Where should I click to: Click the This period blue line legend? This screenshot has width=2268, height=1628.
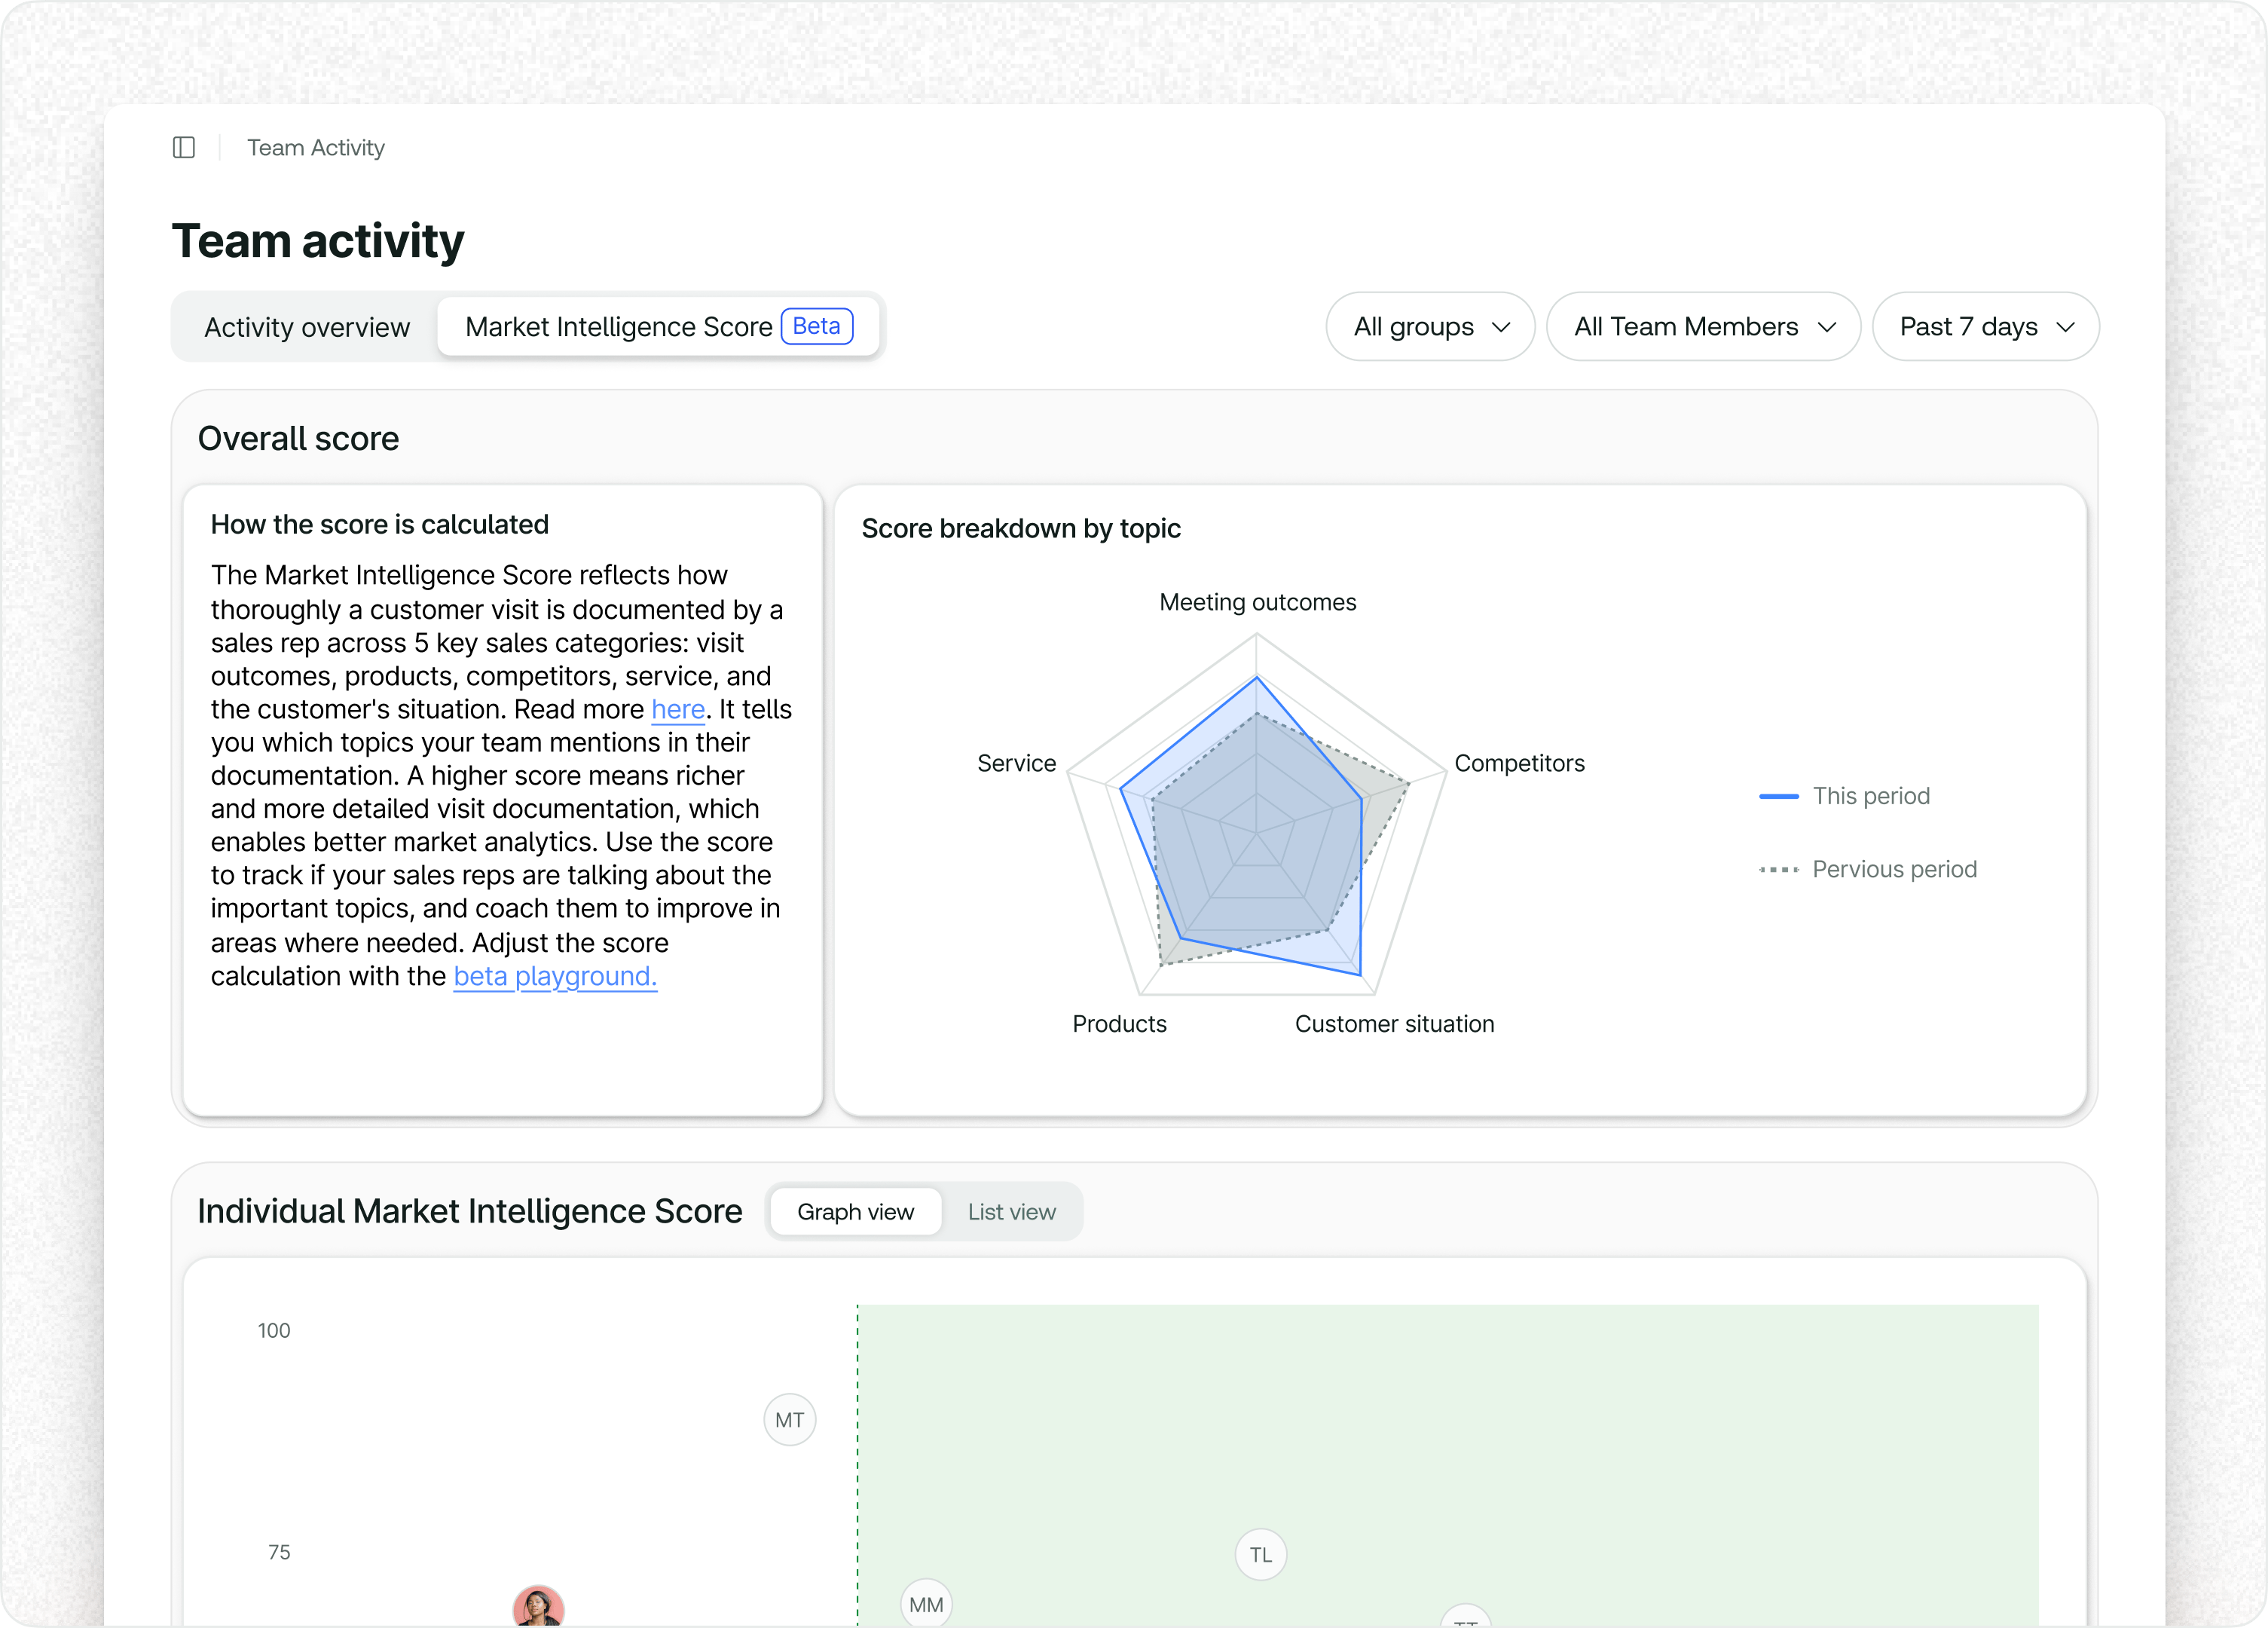[x=1844, y=796]
